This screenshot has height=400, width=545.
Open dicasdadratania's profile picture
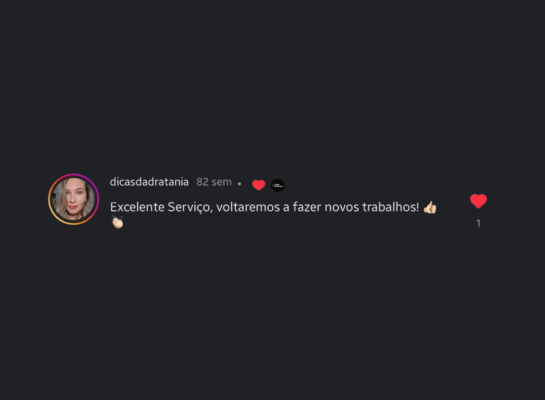point(73,199)
